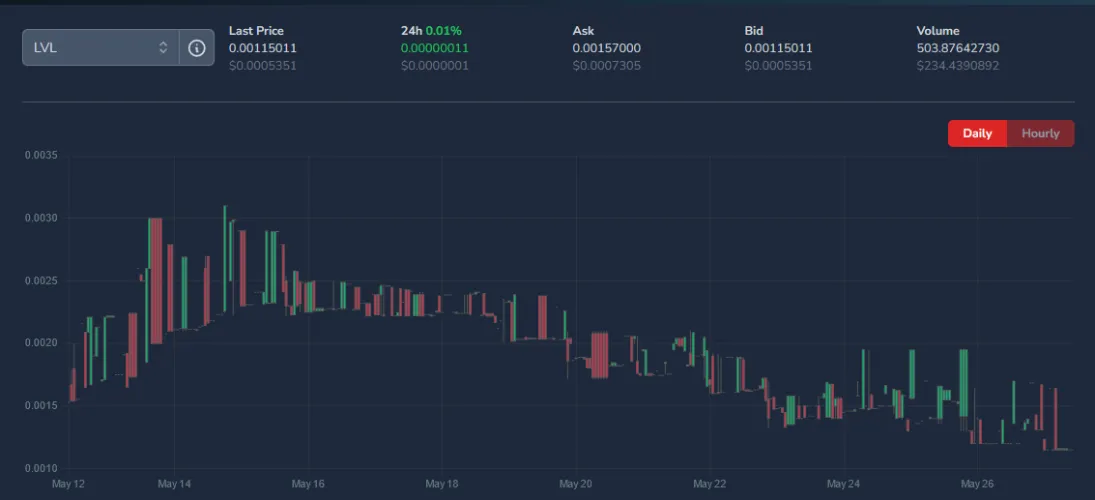Screen dimensions: 1095x500
Task: Click the Volume heading
Action: (x=938, y=31)
